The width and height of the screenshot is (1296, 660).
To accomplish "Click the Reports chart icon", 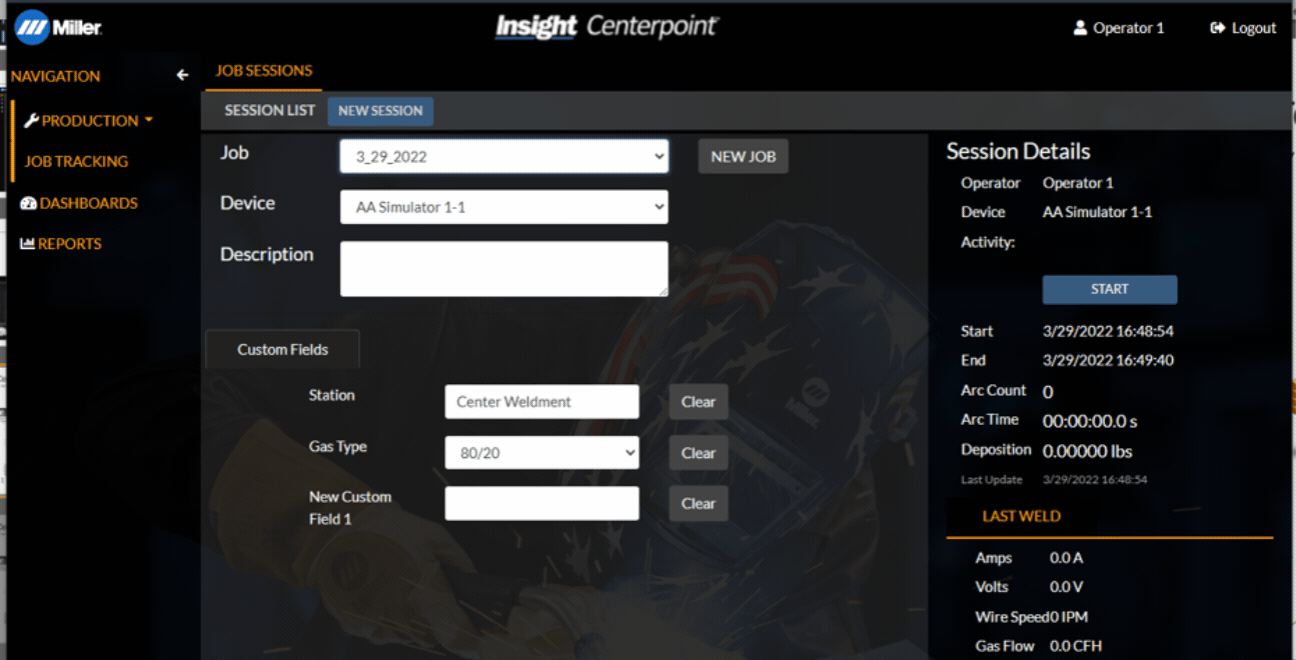I will [x=27, y=243].
